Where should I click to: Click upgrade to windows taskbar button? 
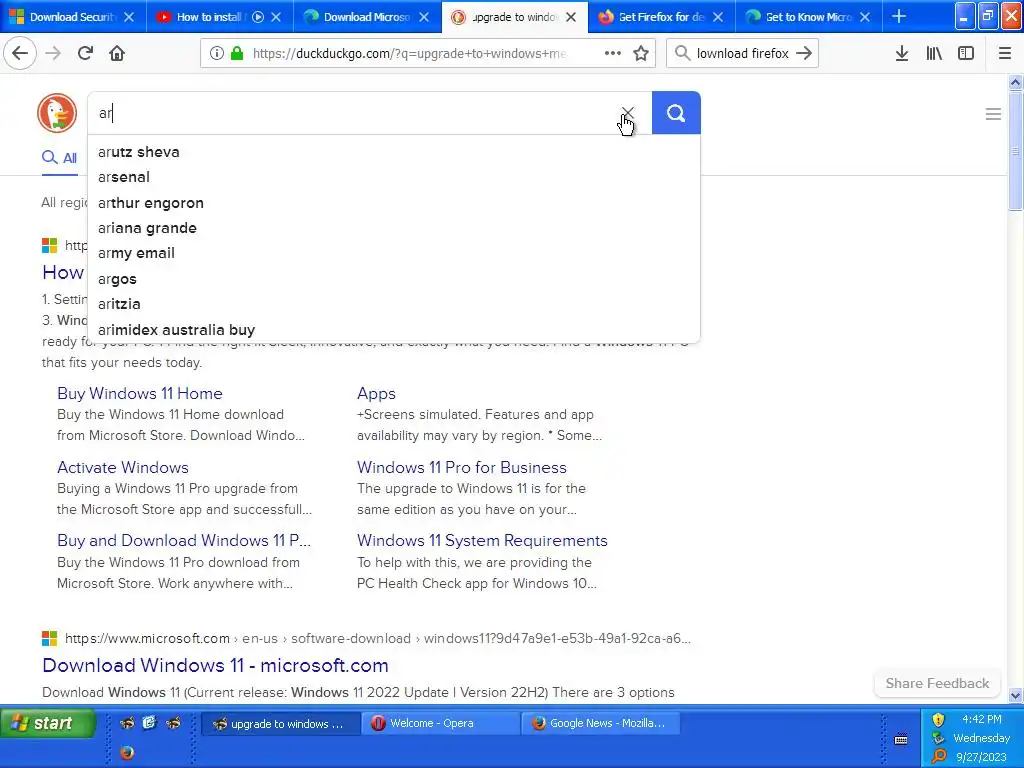pyautogui.click(x=280, y=724)
